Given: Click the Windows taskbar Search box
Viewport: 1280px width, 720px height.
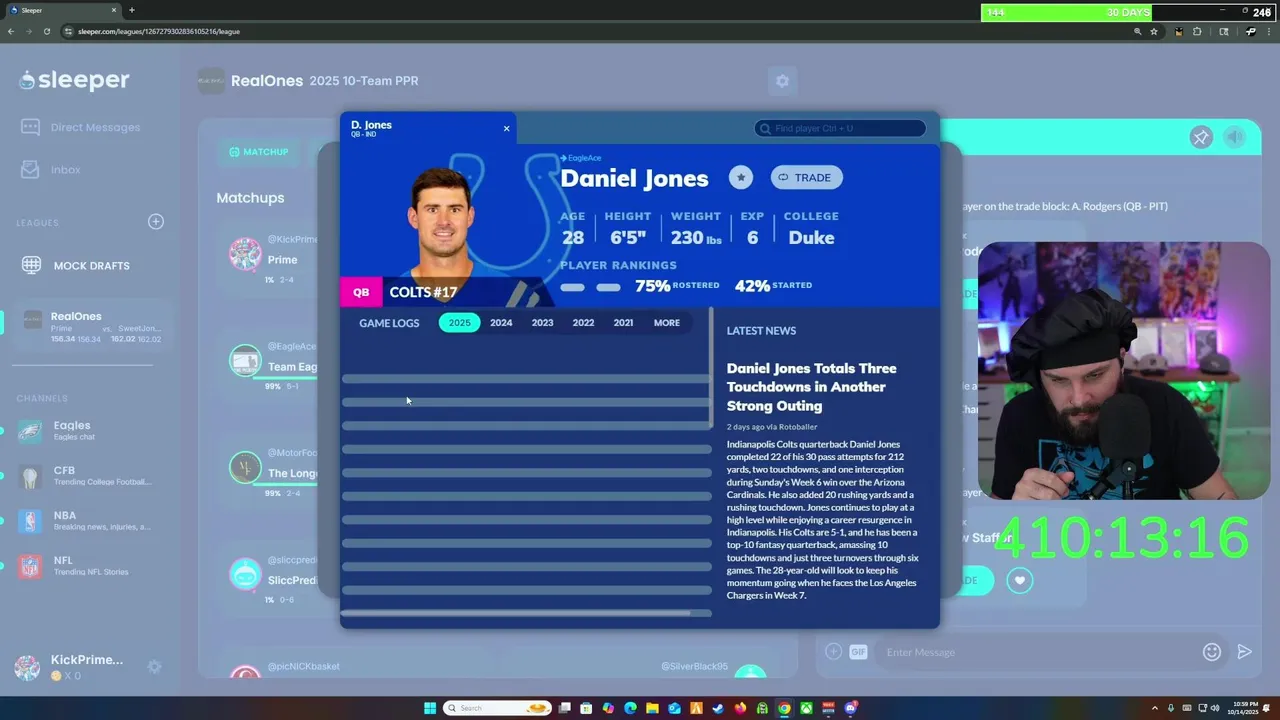Looking at the screenshot, I should pyautogui.click(x=497, y=708).
